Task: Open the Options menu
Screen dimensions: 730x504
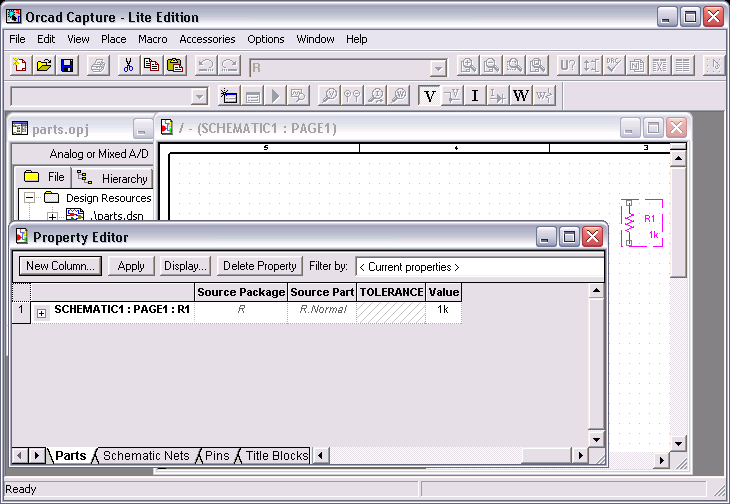Action: [x=266, y=39]
